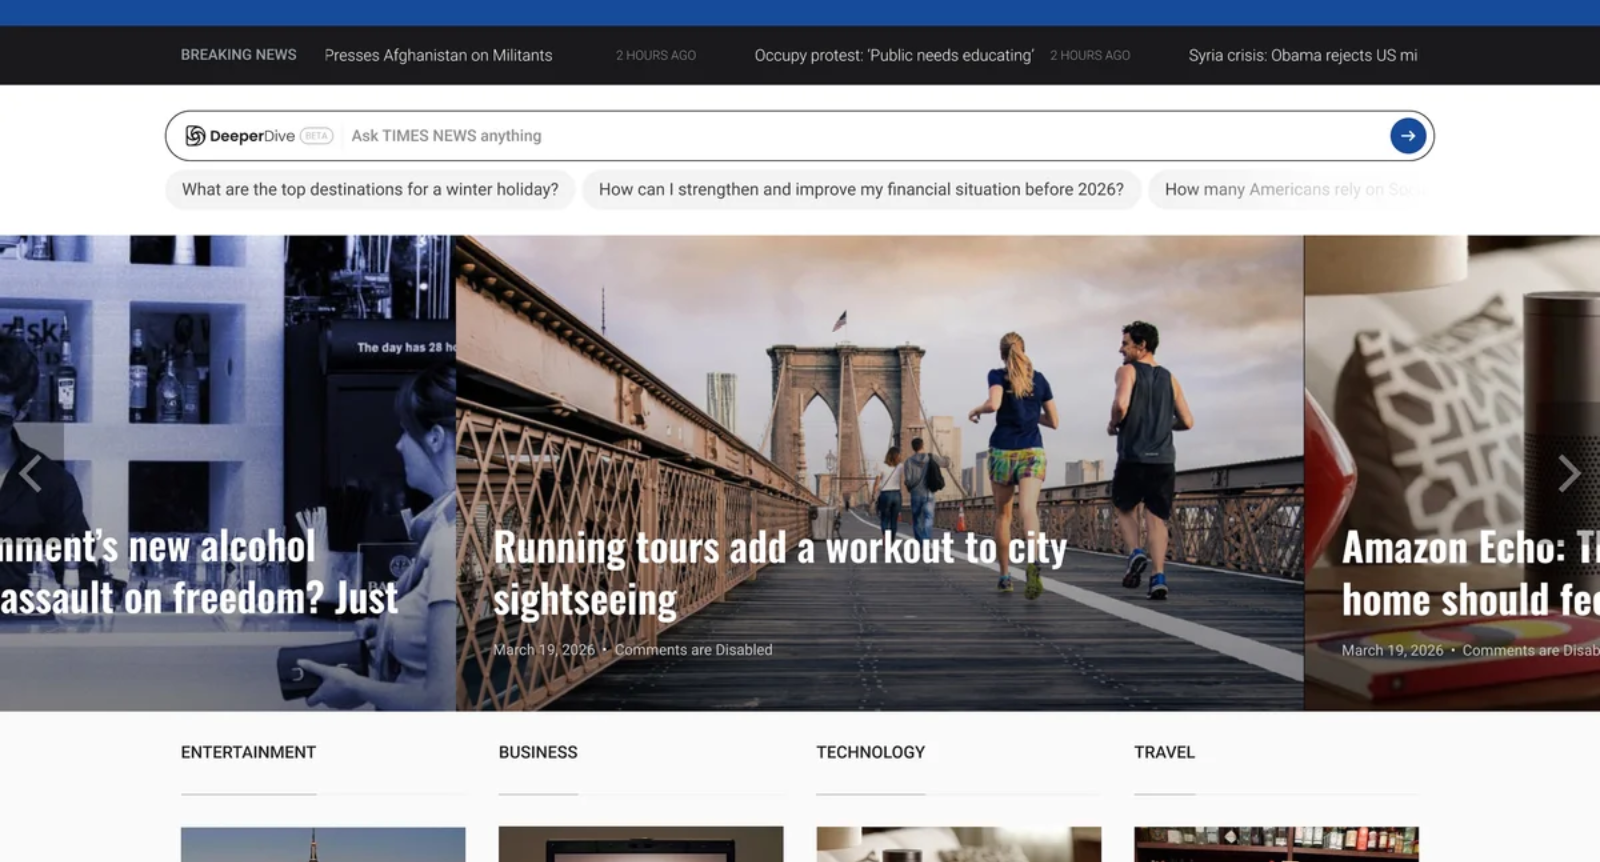Go to previous carousel slide
The height and width of the screenshot is (862, 1600).
[x=31, y=473]
